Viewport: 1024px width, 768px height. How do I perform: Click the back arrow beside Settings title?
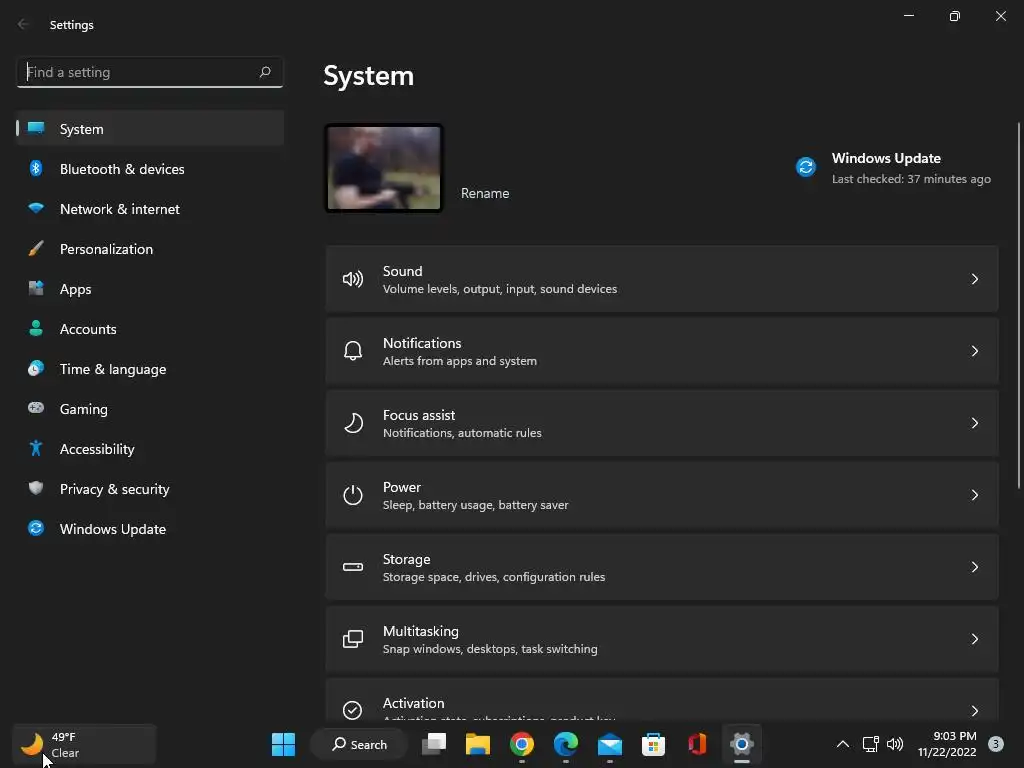click(23, 24)
